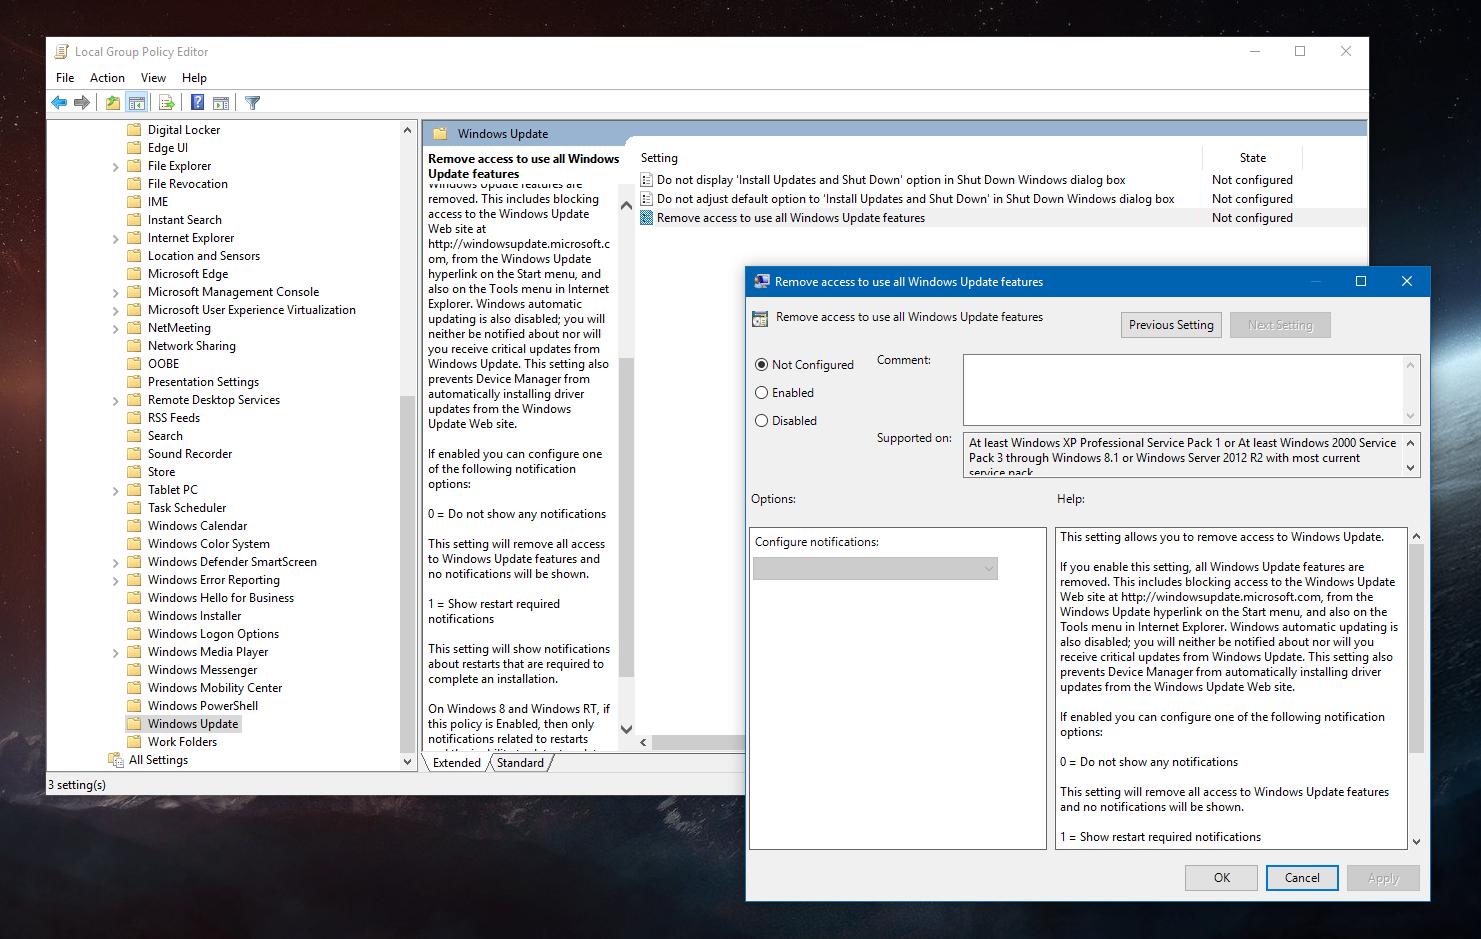Select the Not Configured radio button
This screenshot has height=939, width=1481.
tap(762, 365)
